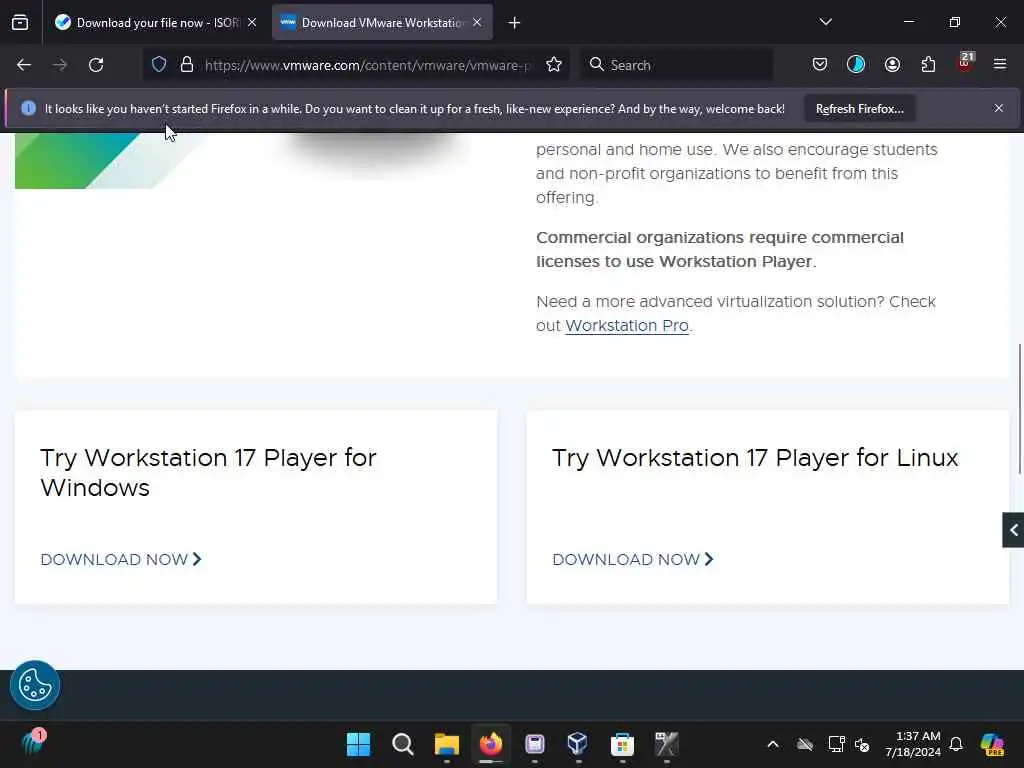Open the purple app icon in taskbar
This screenshot has width=1024, height=768.
pos(535,744)
